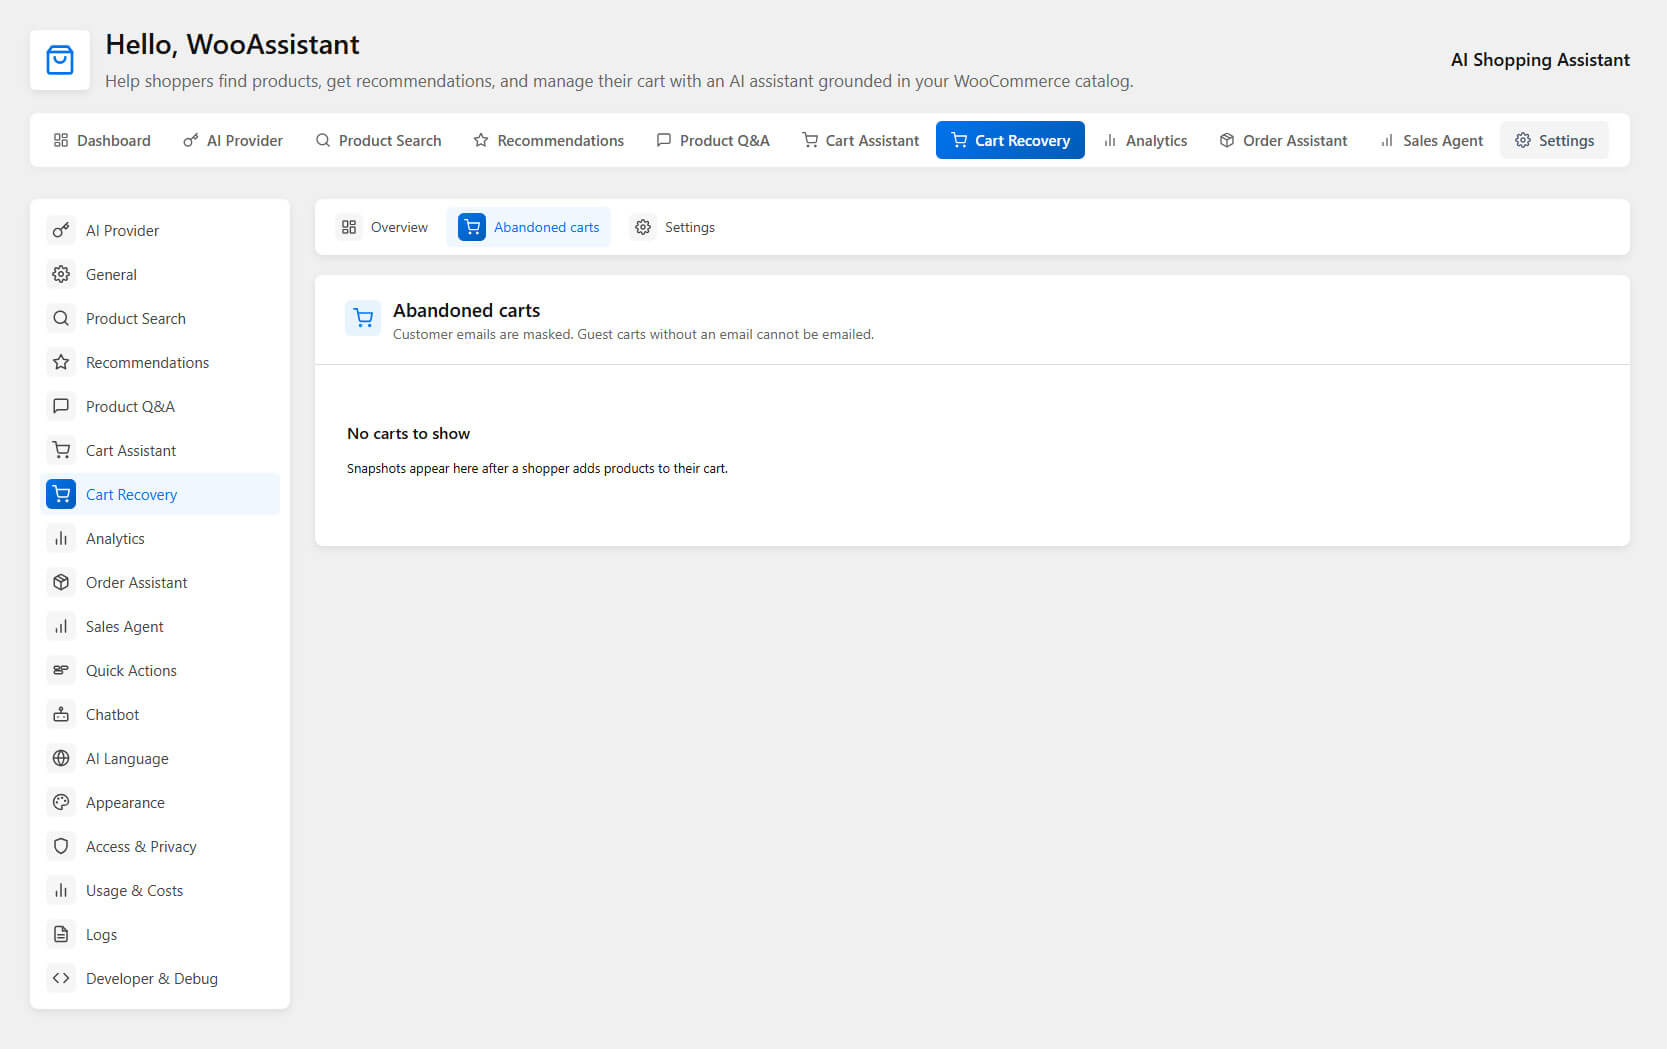
Task: Open the Analytics tab in the top navigation
Action: pyautogui.click(x=1145, y=140)
